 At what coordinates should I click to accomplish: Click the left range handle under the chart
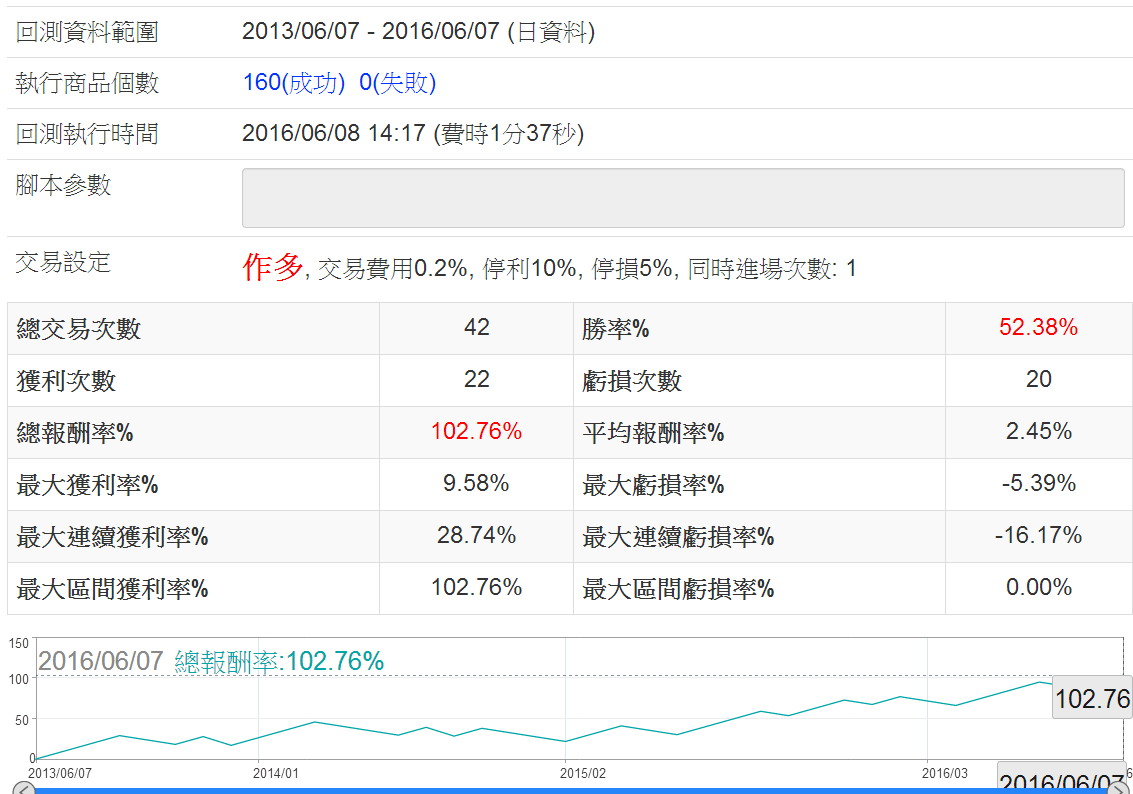point(23,788)
